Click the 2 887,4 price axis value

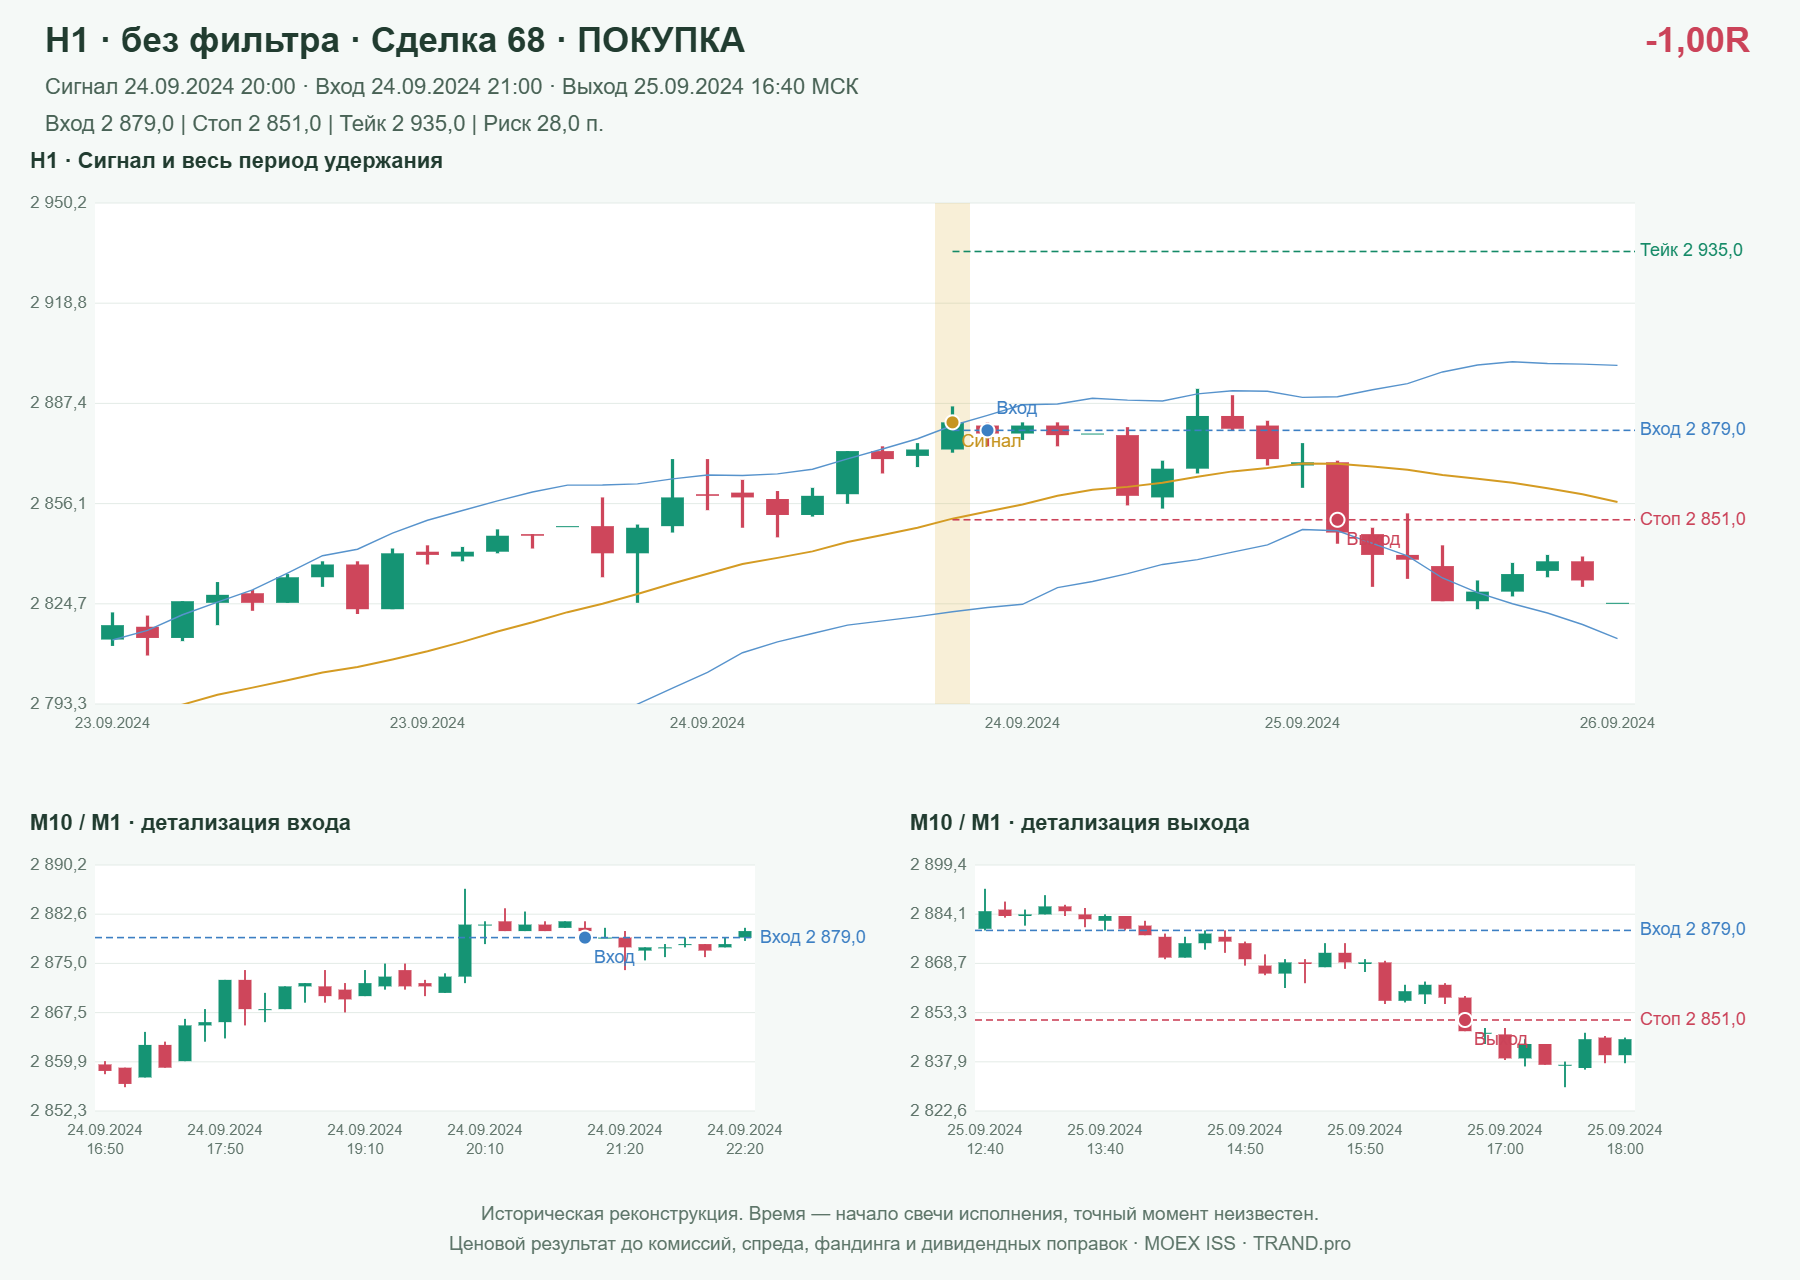58,403
